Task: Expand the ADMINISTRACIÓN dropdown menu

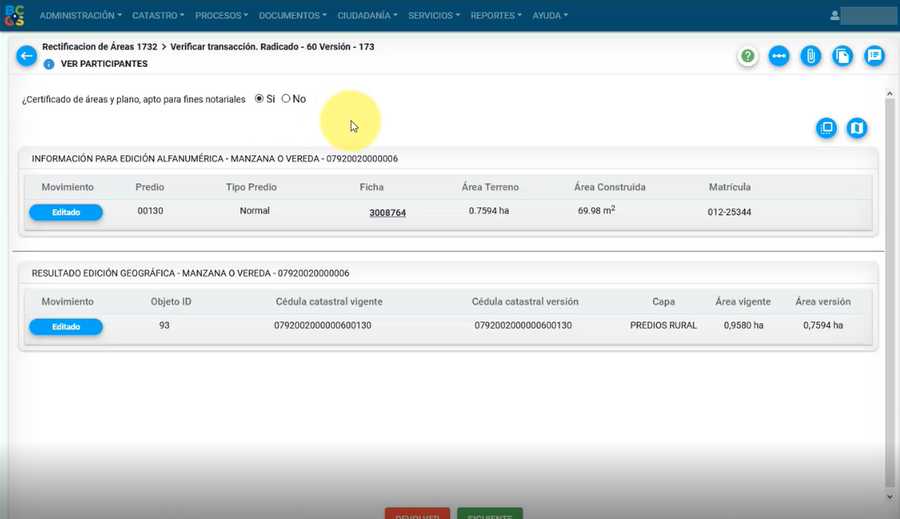Action: 80,16
